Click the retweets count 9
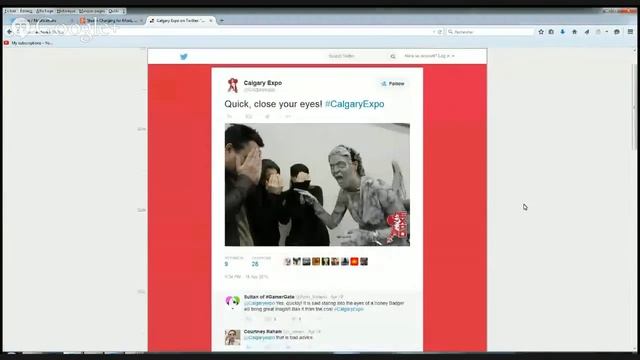 (x=226, y=264)
